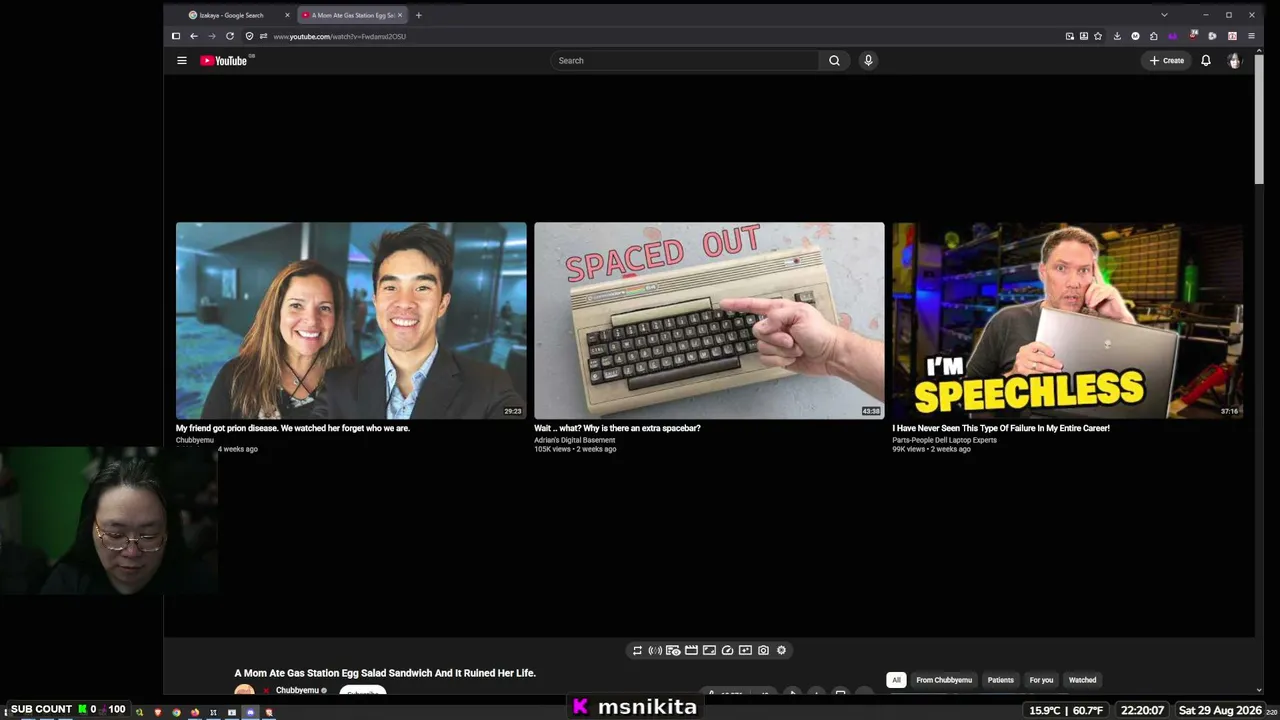Click the screenshot camera icon in player toolbar
The width and height of the screenshot is (1280, 720).
[x=763, y=650]
